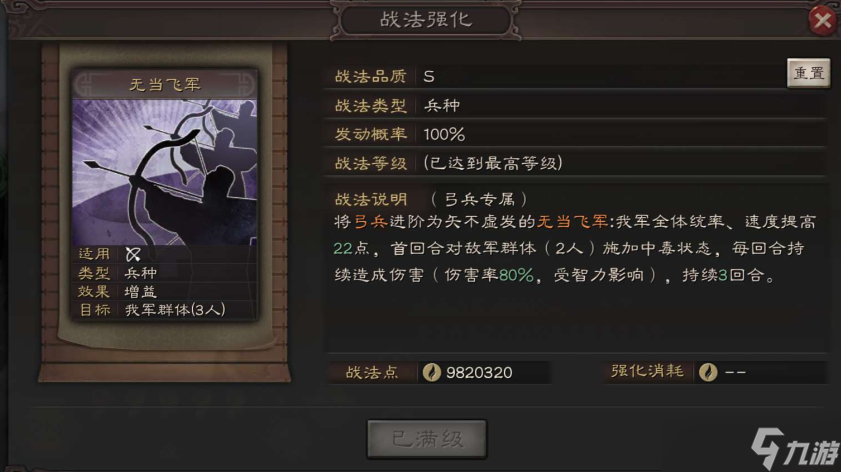Screen dimensions: 841x472
Task: Click the 重置 reset button
Action: point(808,73)
